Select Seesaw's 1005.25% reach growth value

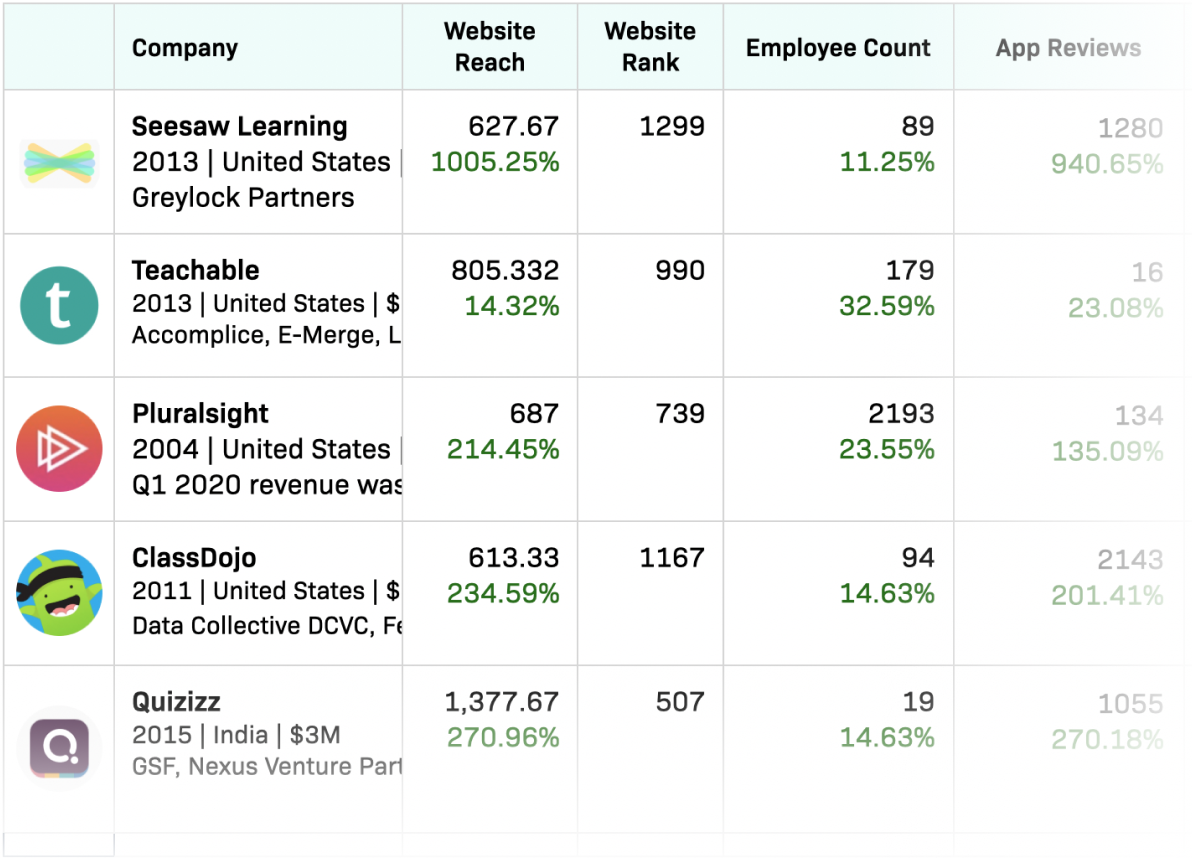494,162
